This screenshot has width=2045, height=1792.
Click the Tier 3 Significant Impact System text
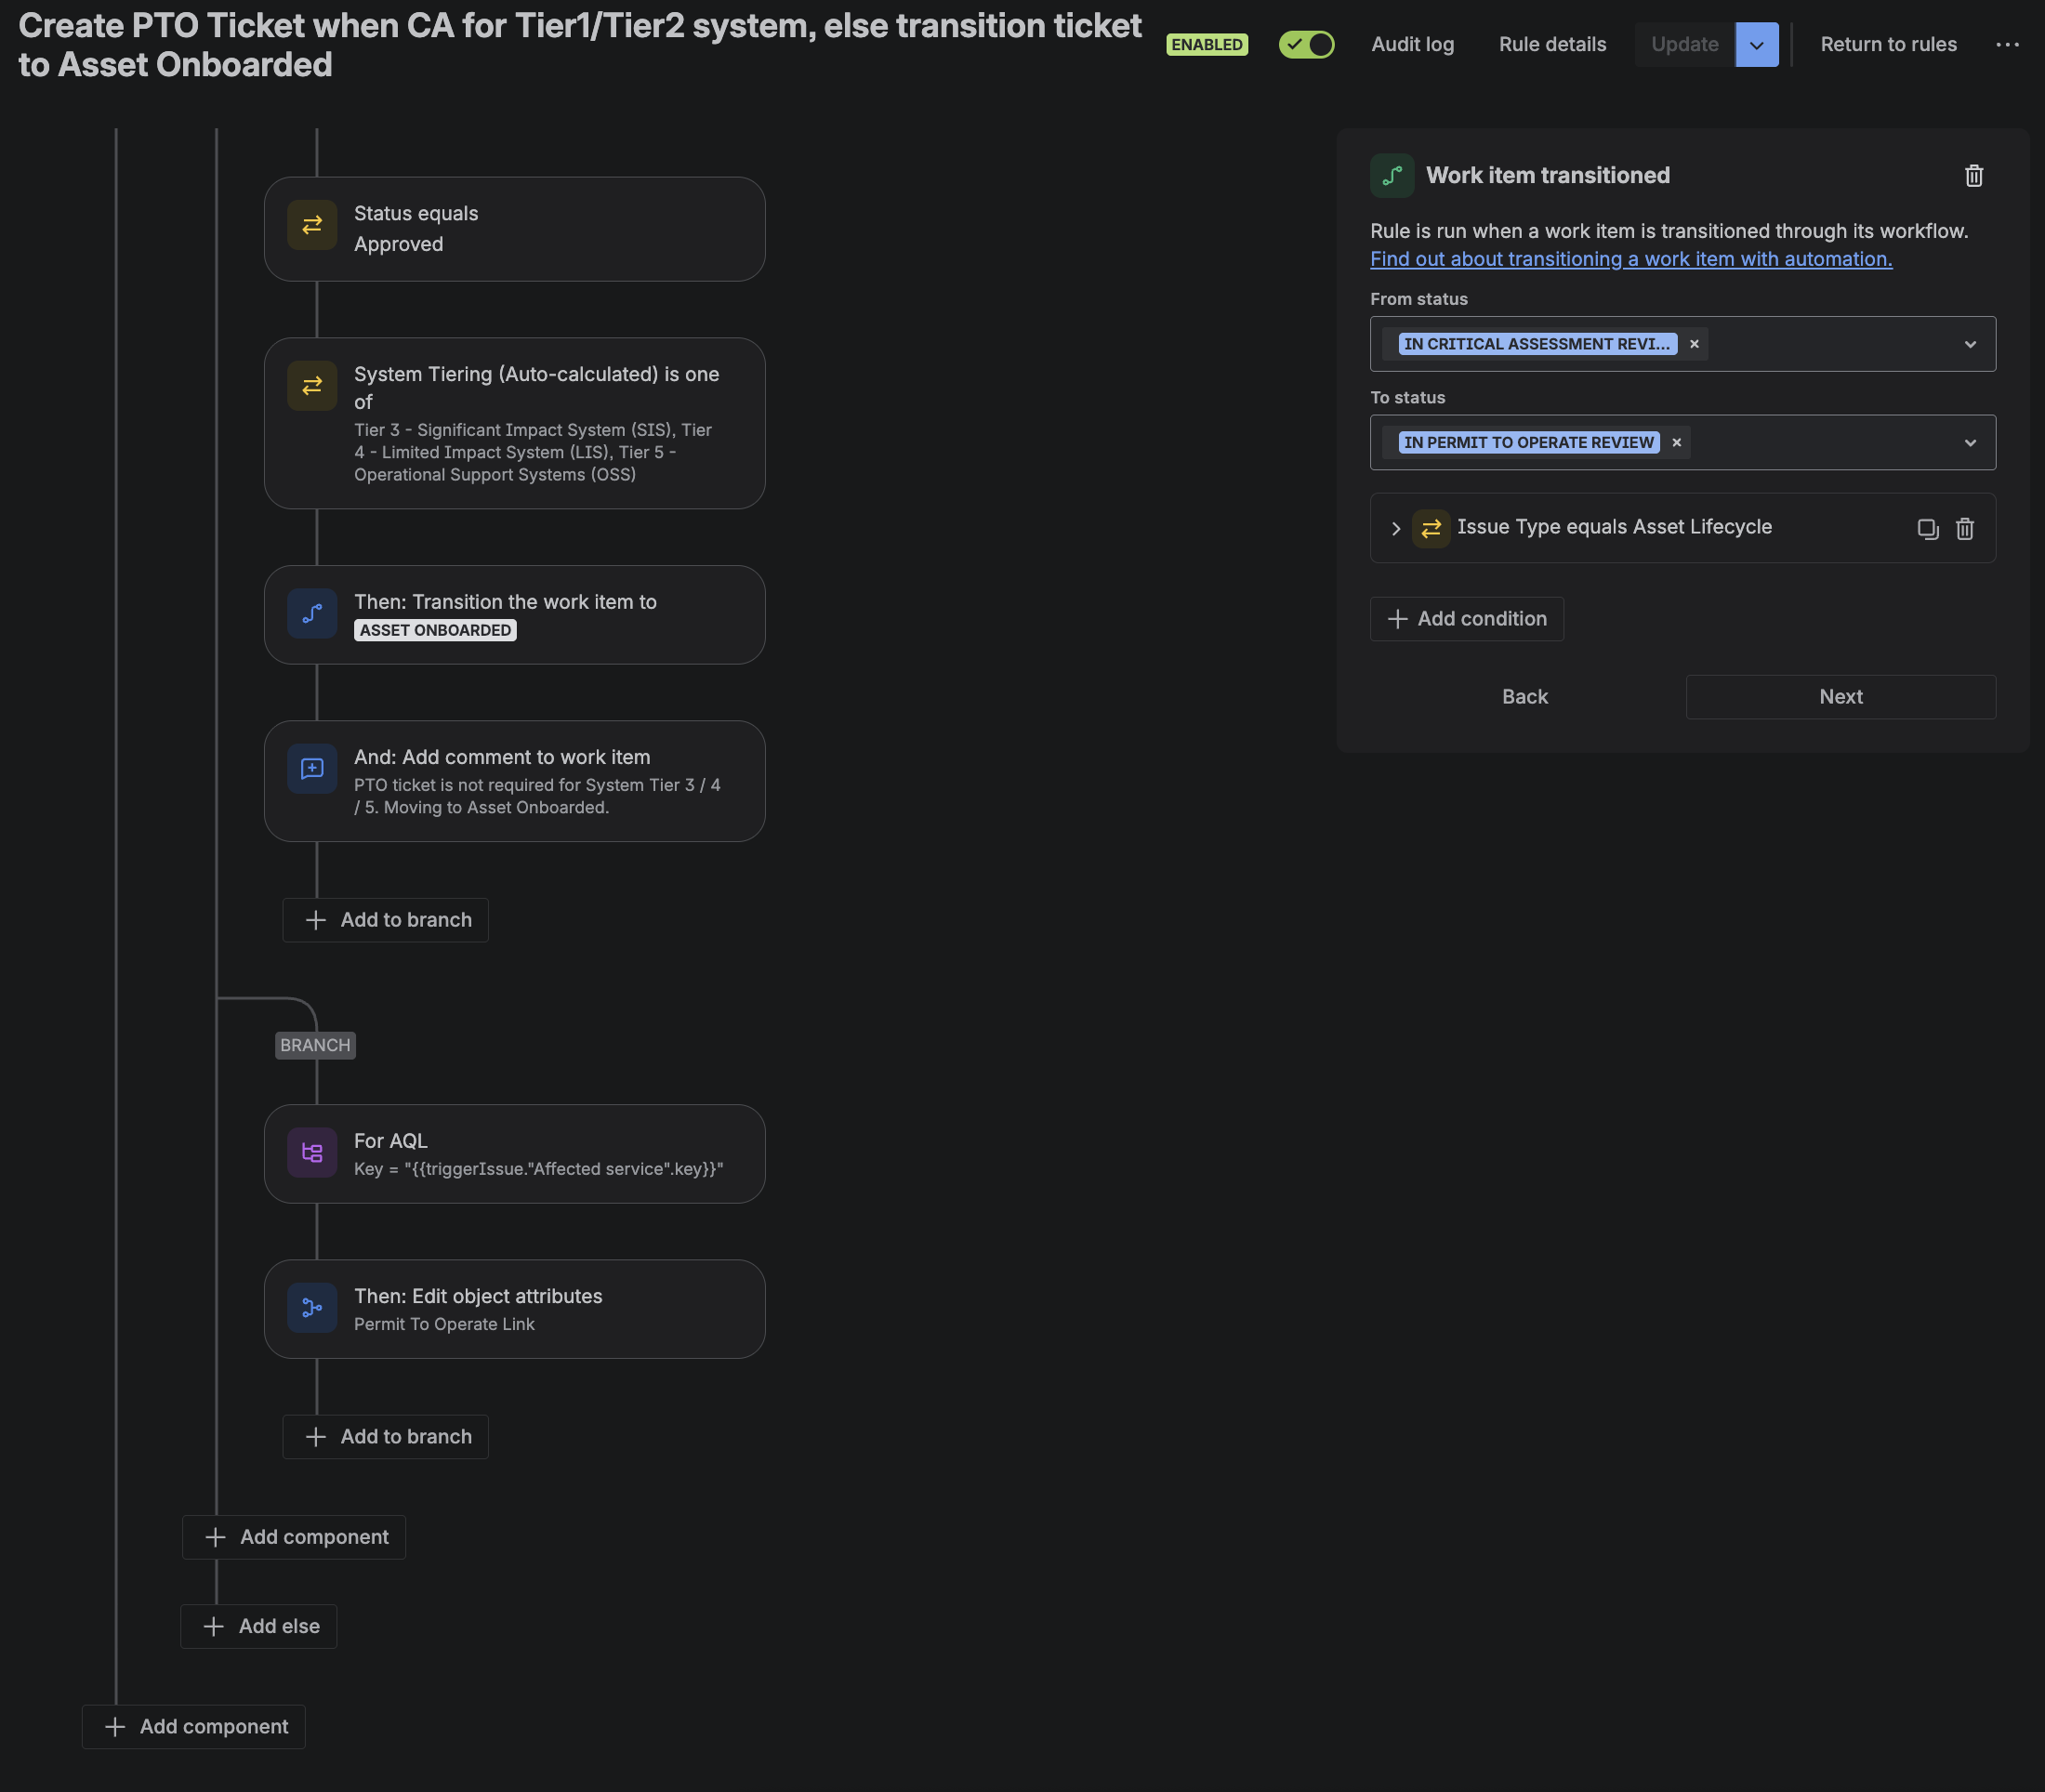pos(533,452)
